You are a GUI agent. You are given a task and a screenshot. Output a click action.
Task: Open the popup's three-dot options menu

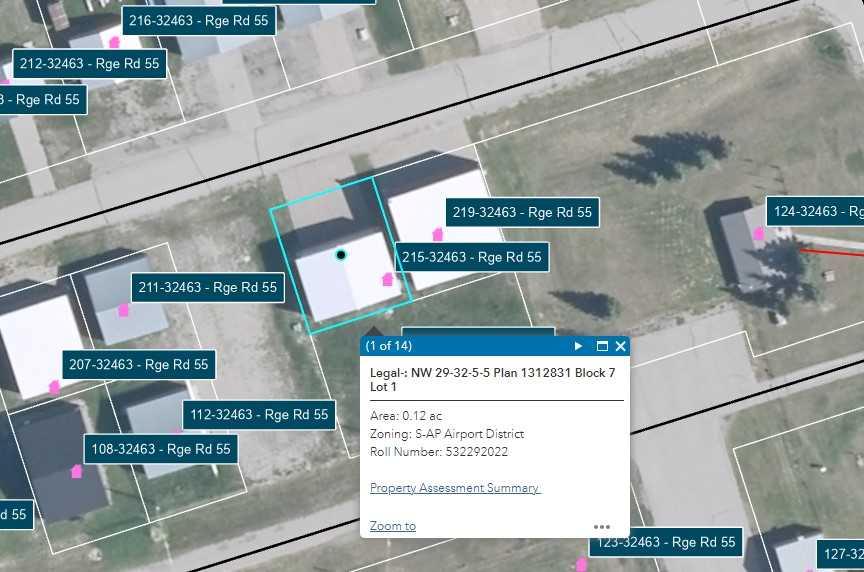(x=601, y=526)
